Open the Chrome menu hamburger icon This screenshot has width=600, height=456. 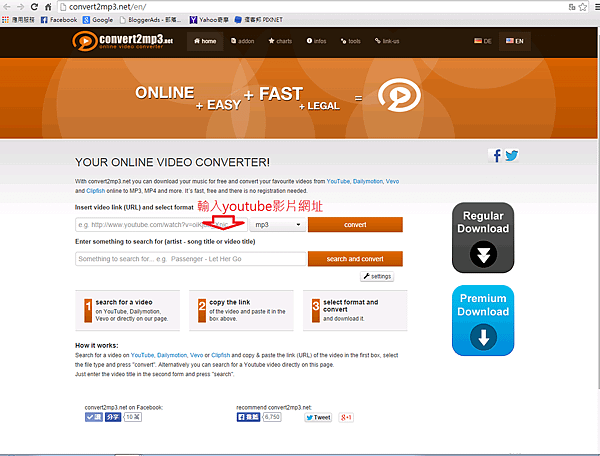point(597,7)
